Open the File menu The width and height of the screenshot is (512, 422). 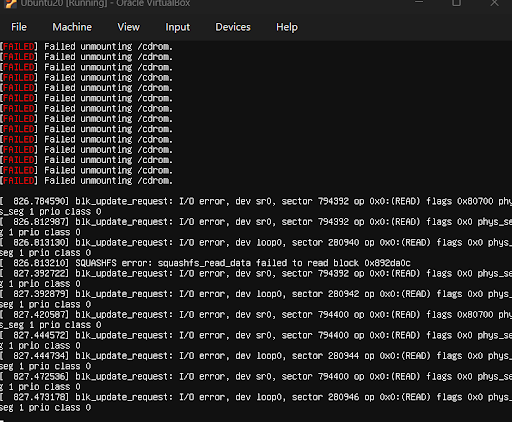click(x=19, y=27)
